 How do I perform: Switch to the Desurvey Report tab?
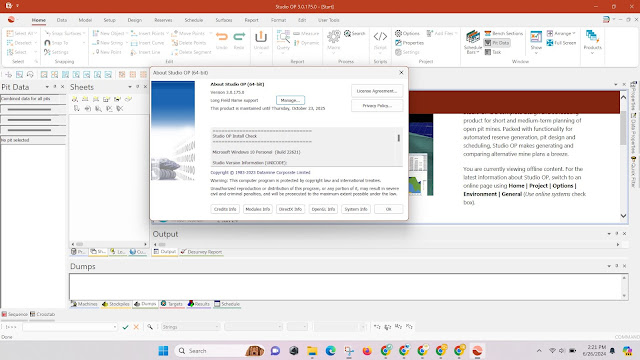click(x=201, y=252)
